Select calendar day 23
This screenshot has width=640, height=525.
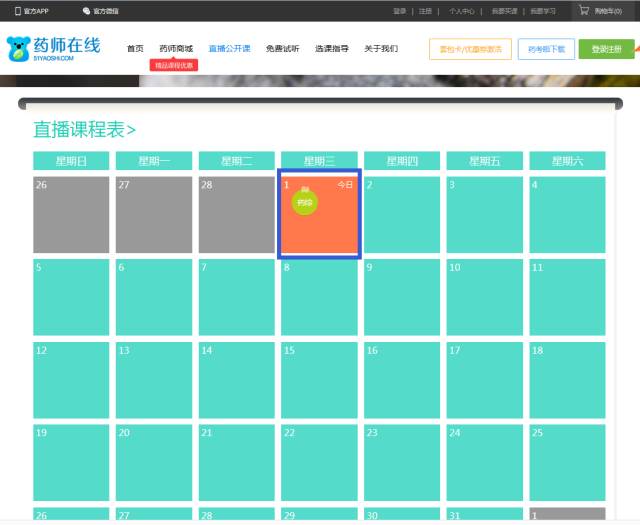tap(402, 463)
